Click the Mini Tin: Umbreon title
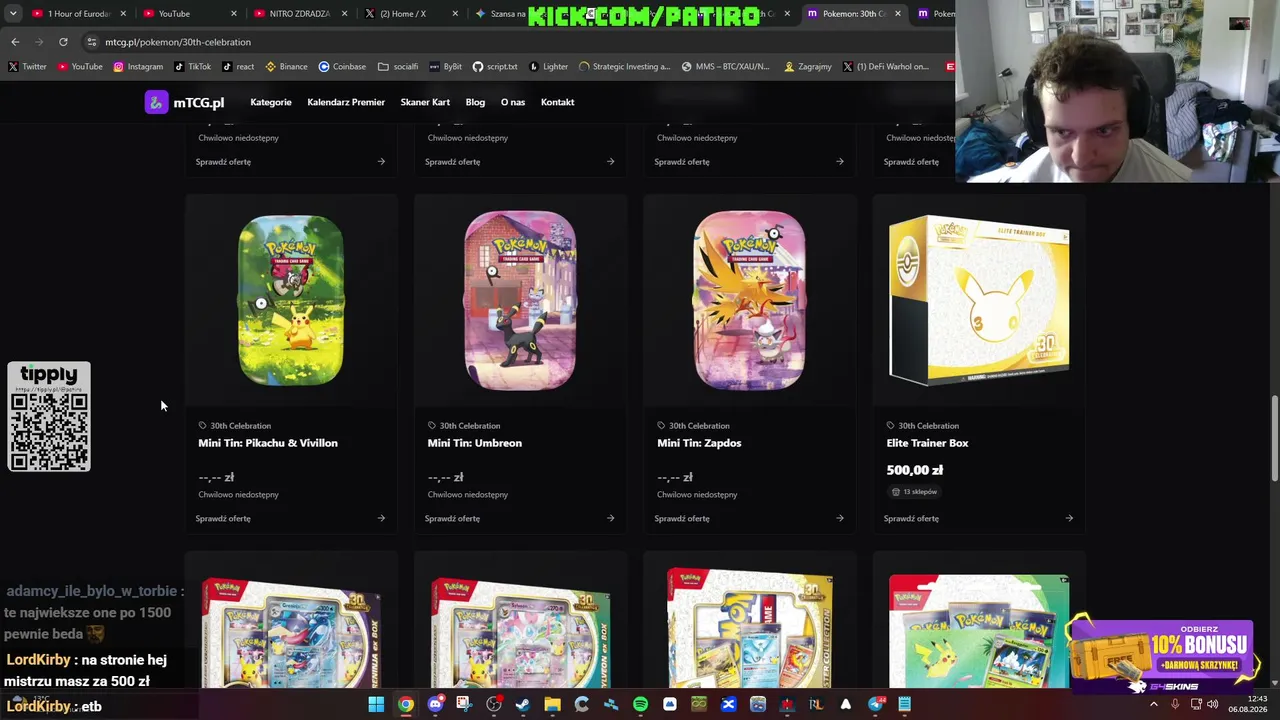Image resolution: width=1280 pixels, height=720 pixels. pos(475,443)
